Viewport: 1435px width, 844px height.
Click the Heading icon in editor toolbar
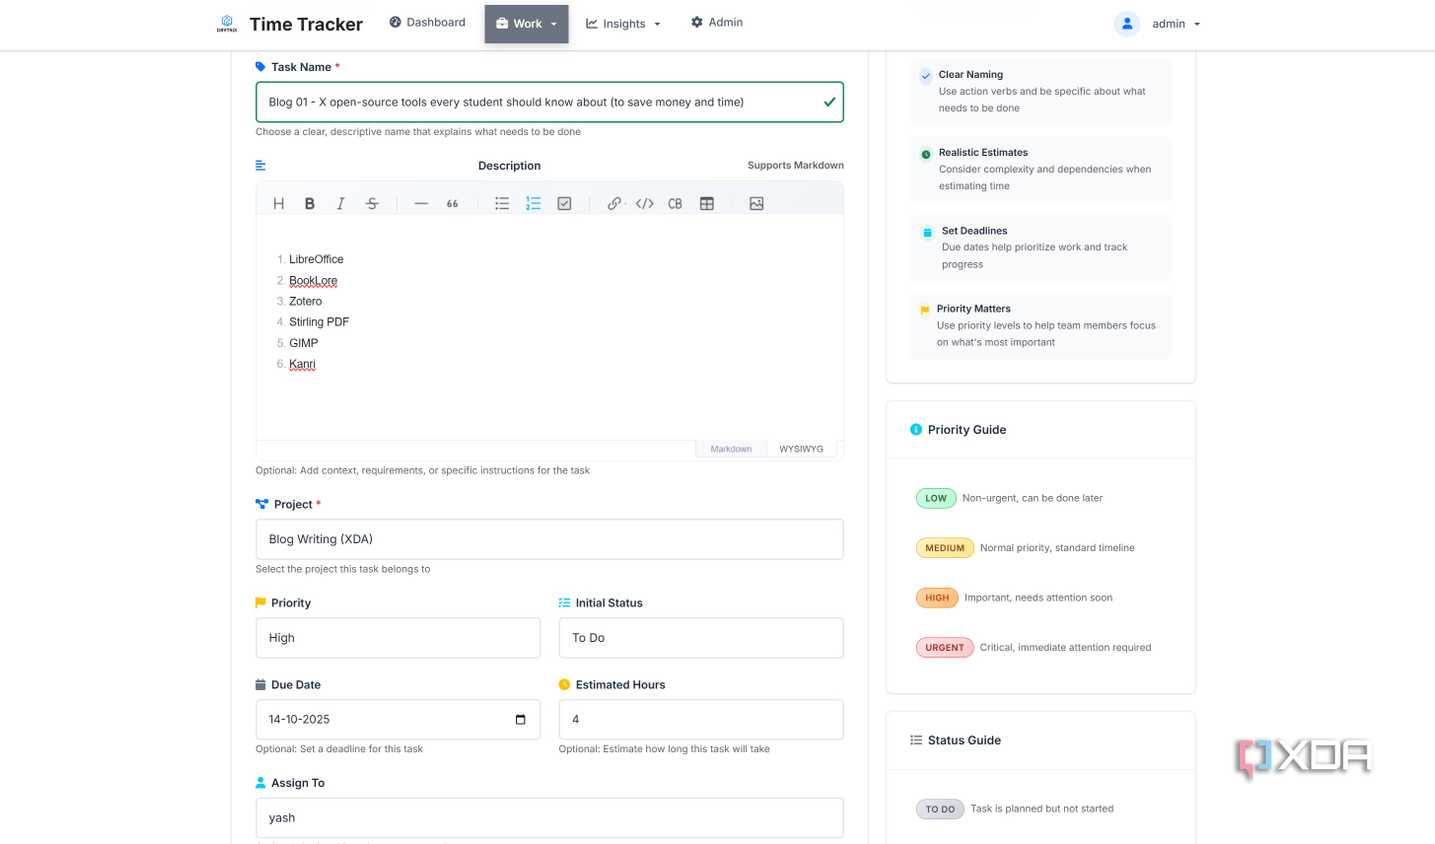pyautogui.click(x=279, y=204)
